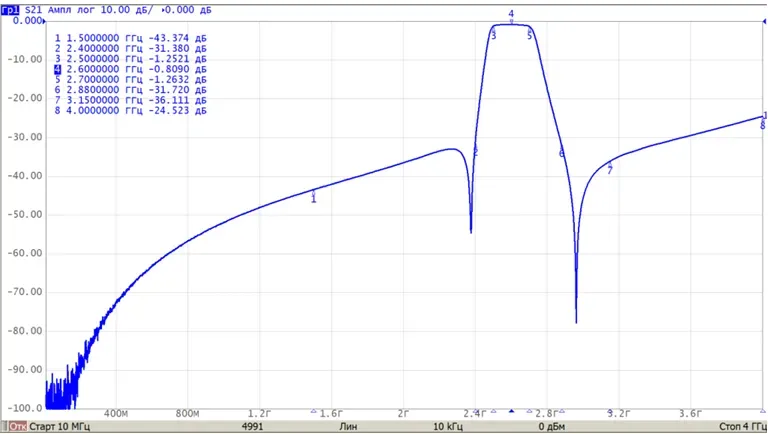Select marker row 8 at 4.0000000 ГГц
This screenshot has height=434, width=768.
(130, 111)
